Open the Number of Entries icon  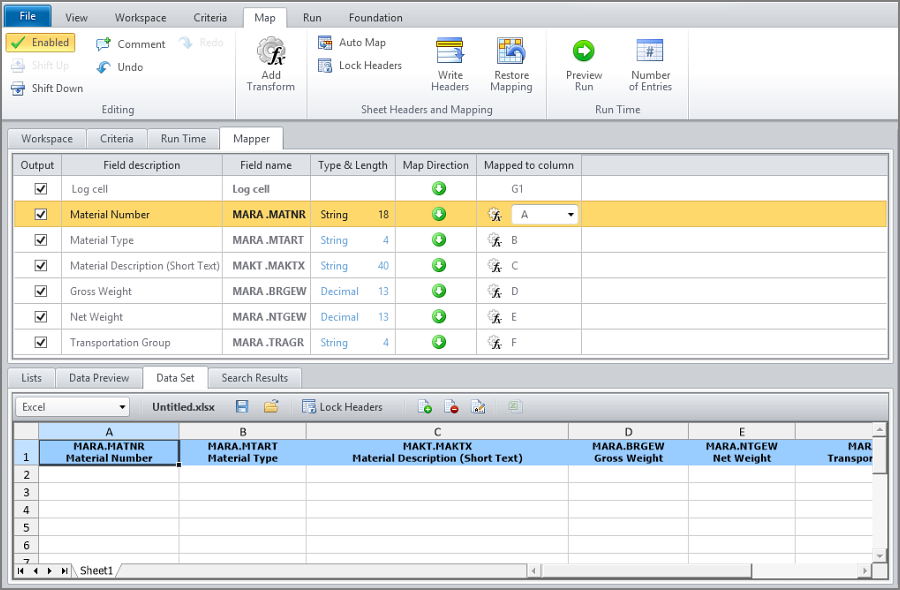(x=650, y=51)
